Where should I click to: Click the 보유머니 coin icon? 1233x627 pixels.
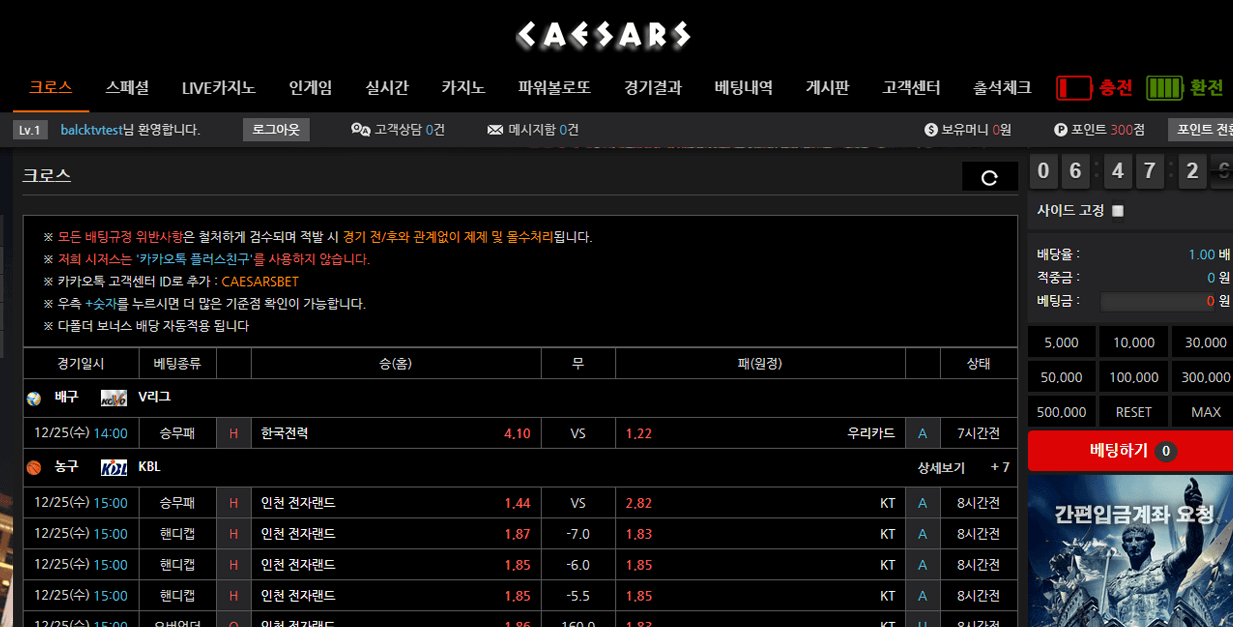[931, 130]
